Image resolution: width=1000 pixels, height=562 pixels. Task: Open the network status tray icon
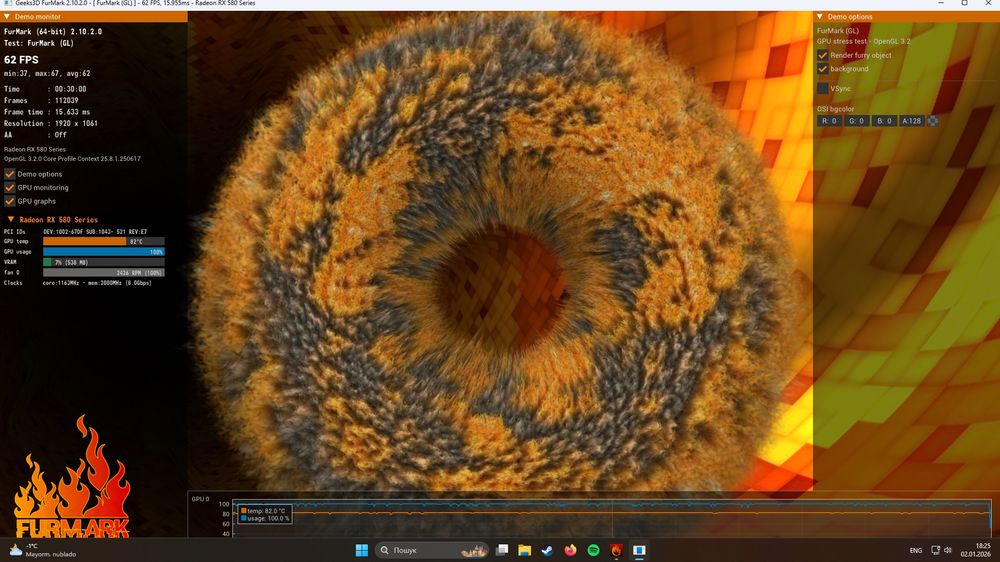tap(936, 550)
